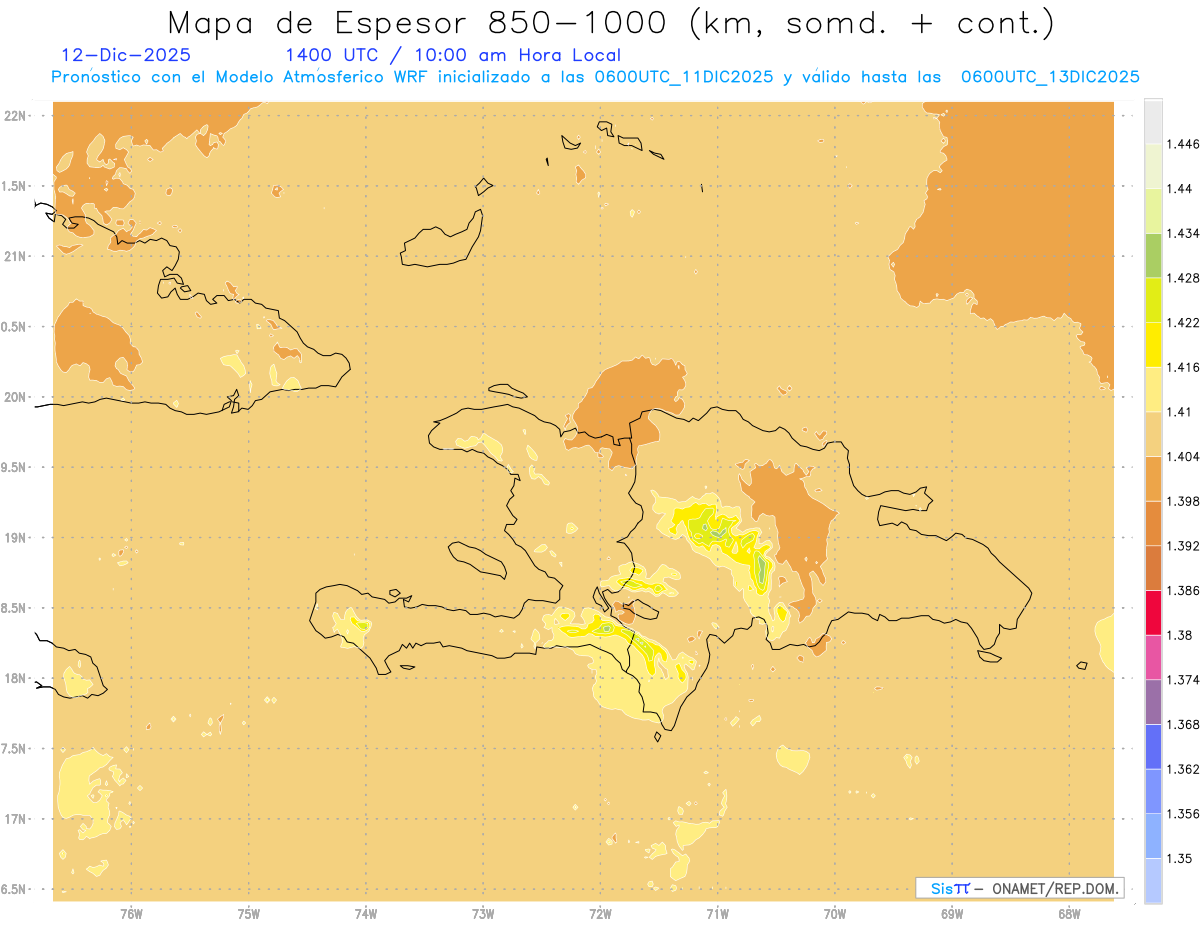Image resolution: width=1200 pixels, height=927 pixels.
Task: Click the '21N' latitude label
Action: [x=16, y=257]
